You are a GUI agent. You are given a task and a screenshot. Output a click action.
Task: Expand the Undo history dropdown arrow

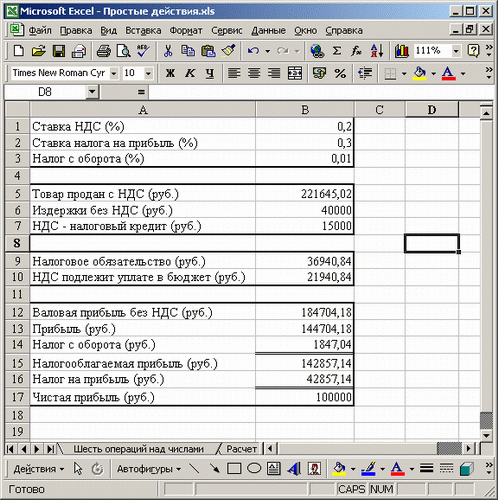(x=267, y=51)
